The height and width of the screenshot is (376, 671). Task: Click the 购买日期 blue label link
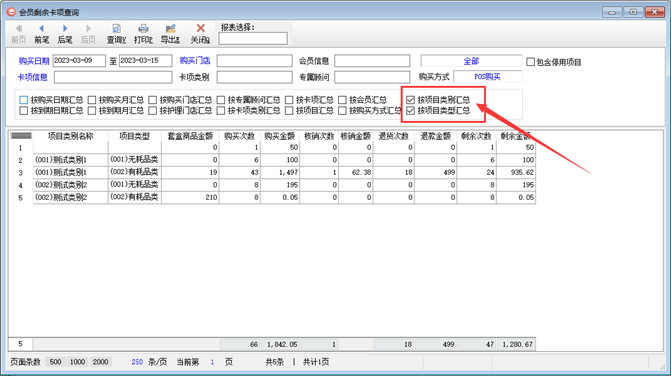coord(34,61)
